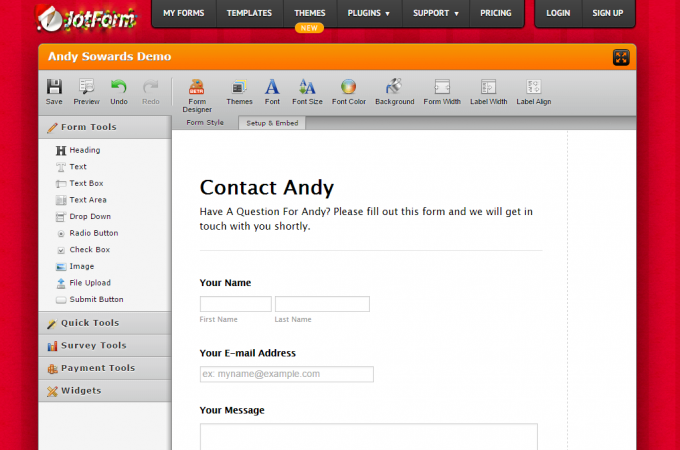The image size is (680, 450).
Task: Add an Image element
Action: 75,266
